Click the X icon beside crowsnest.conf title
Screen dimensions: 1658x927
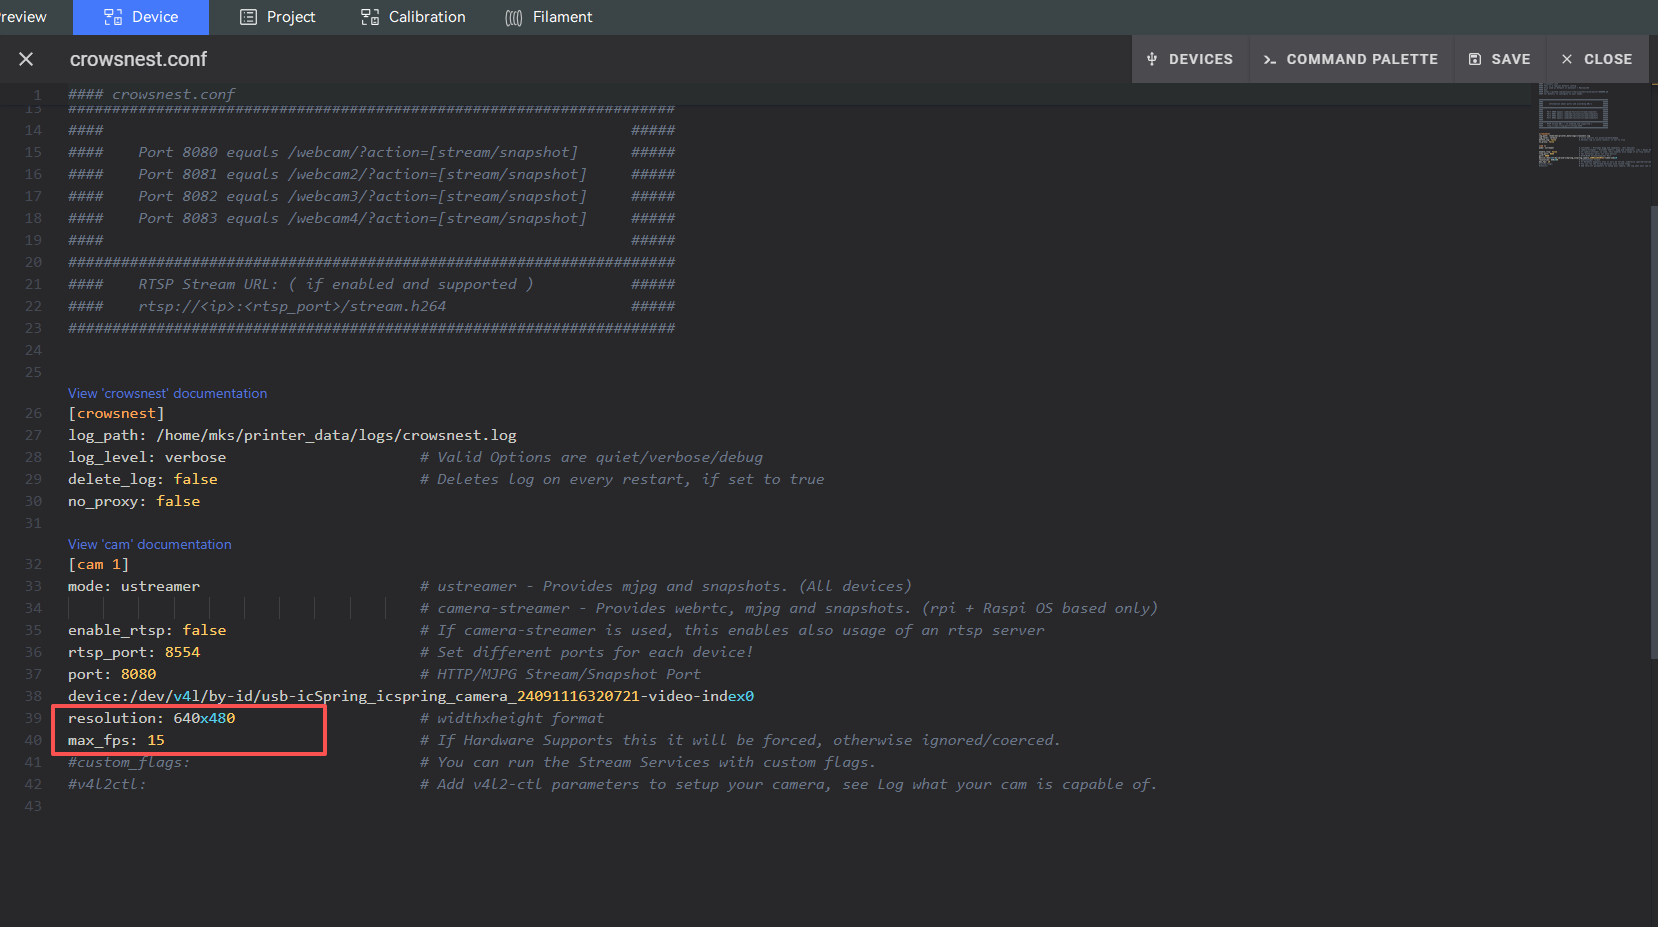click(x=26, y=59)
